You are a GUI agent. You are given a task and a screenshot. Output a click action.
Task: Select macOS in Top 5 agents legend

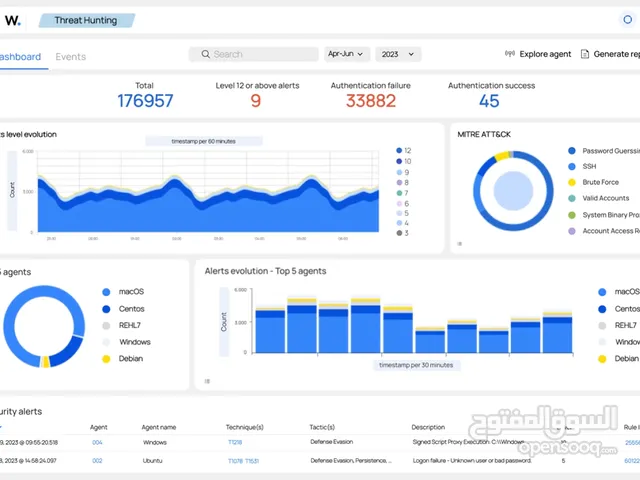pyautogui.click(x=123, y=292)
